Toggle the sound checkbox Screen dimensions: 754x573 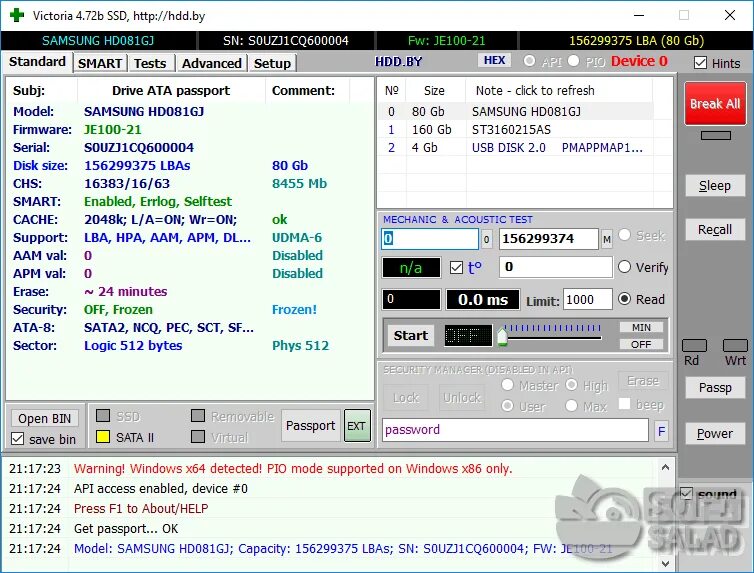coord(686,493)
